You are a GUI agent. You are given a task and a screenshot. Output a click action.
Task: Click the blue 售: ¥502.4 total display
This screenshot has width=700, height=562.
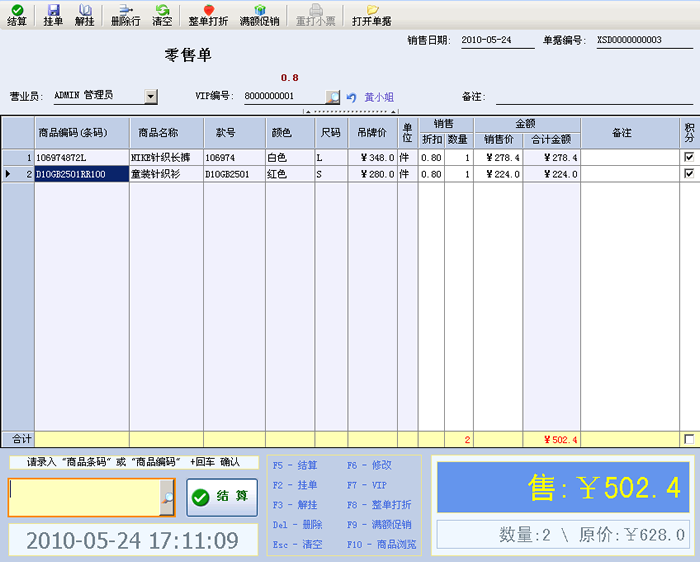pyautogui.click(x=563, y=487)
